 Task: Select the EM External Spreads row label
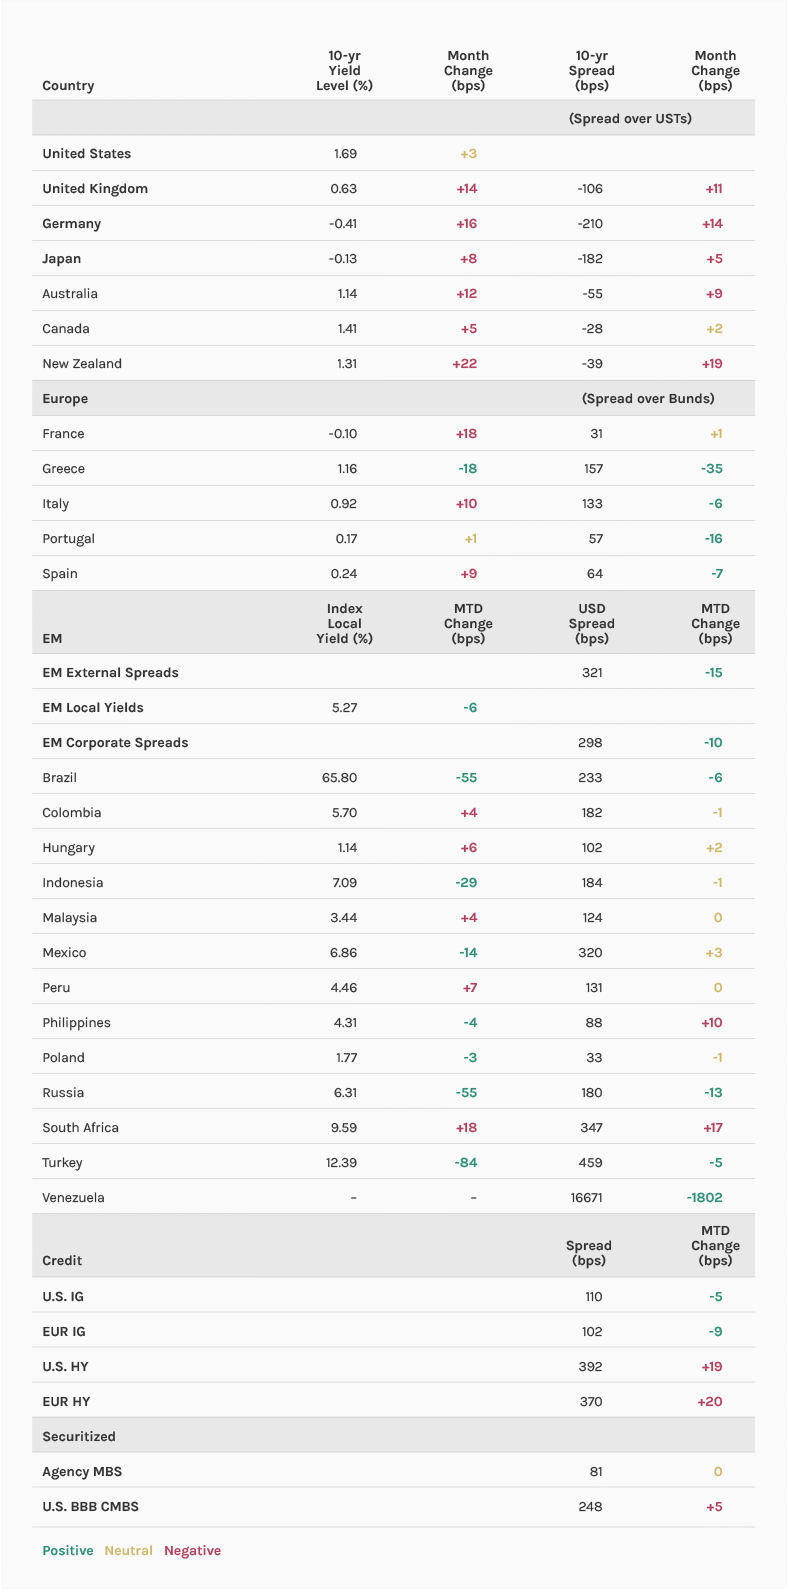tap(110, 673)
